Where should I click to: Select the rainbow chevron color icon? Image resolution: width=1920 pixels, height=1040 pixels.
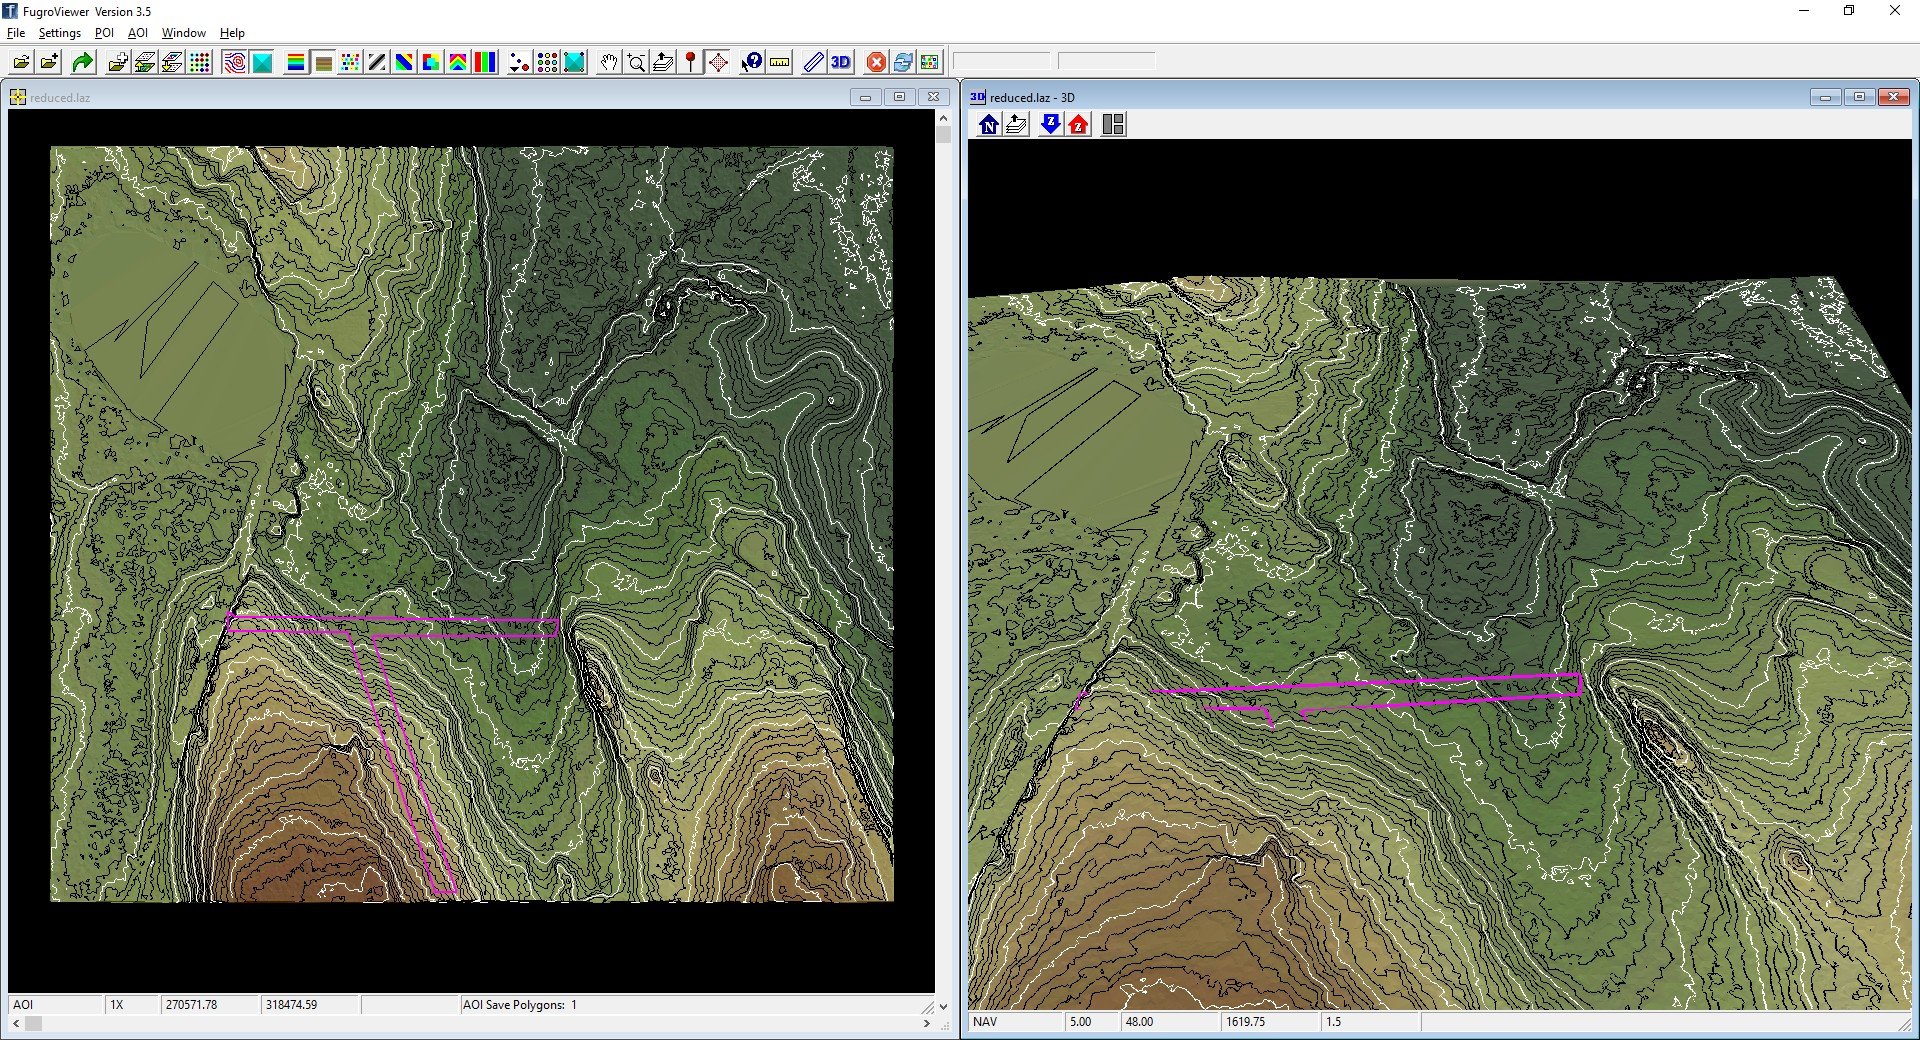[458, 62]
